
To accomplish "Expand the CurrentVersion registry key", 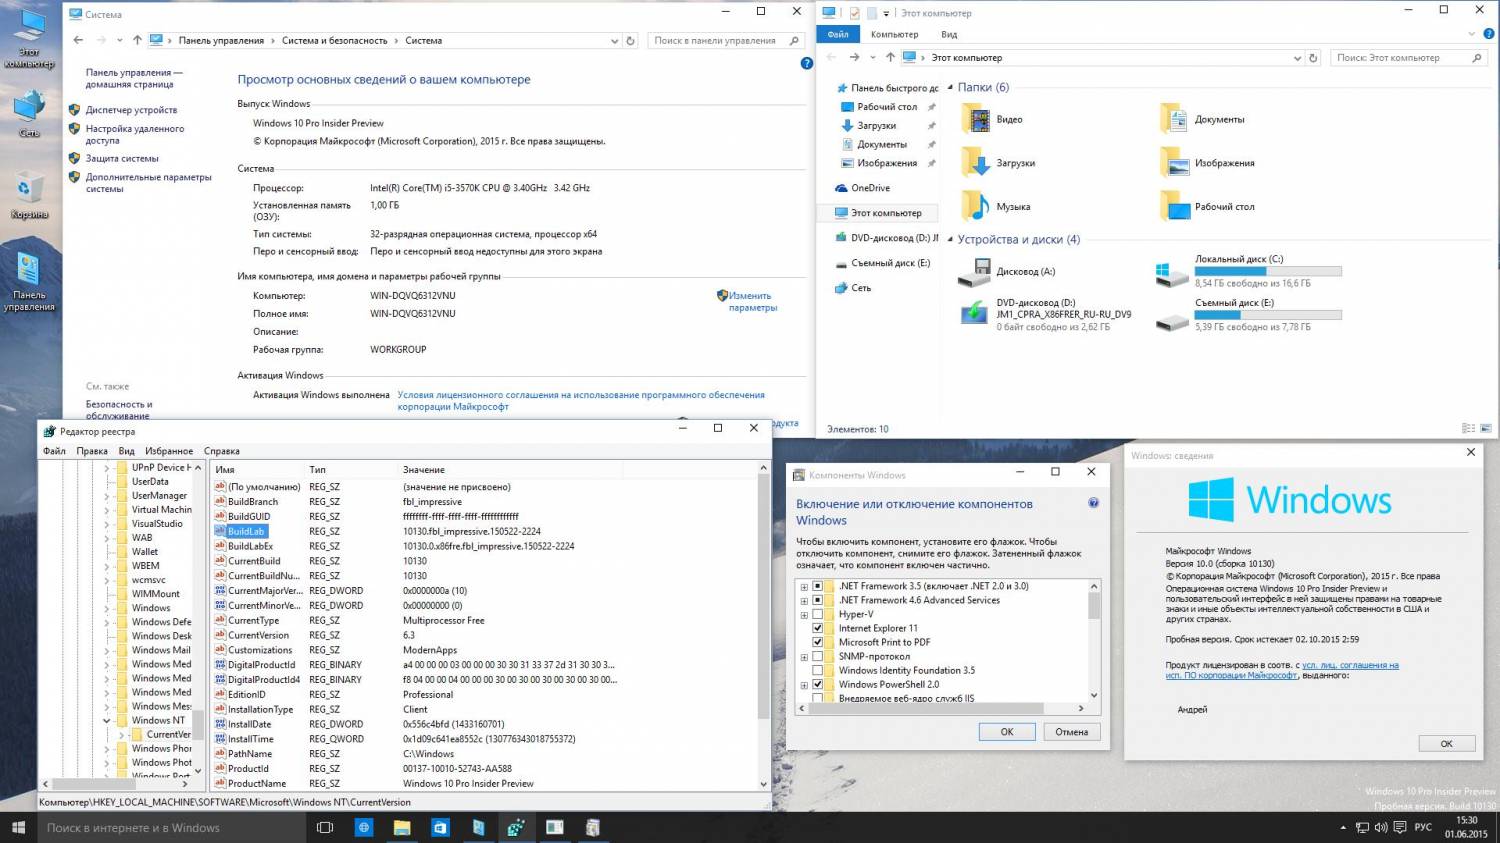I will coord(122,734).
